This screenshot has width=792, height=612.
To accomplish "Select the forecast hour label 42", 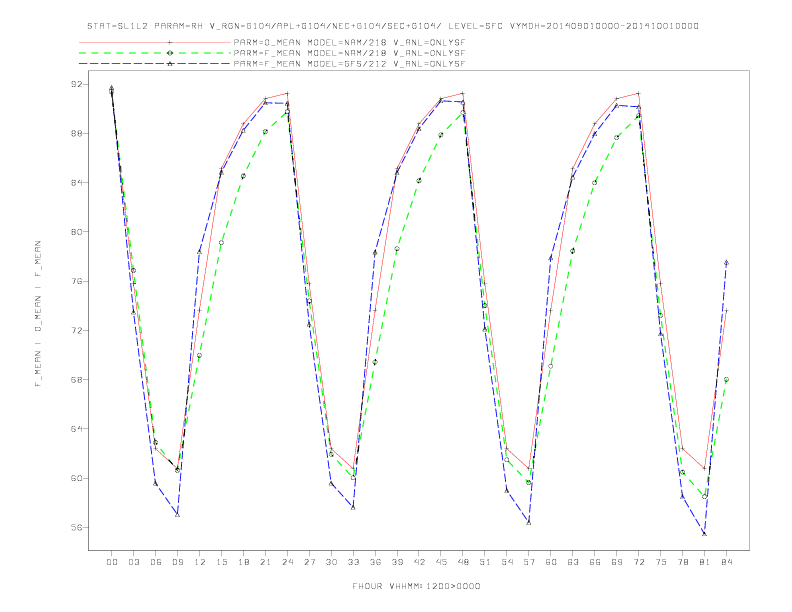I will [419, 562].
